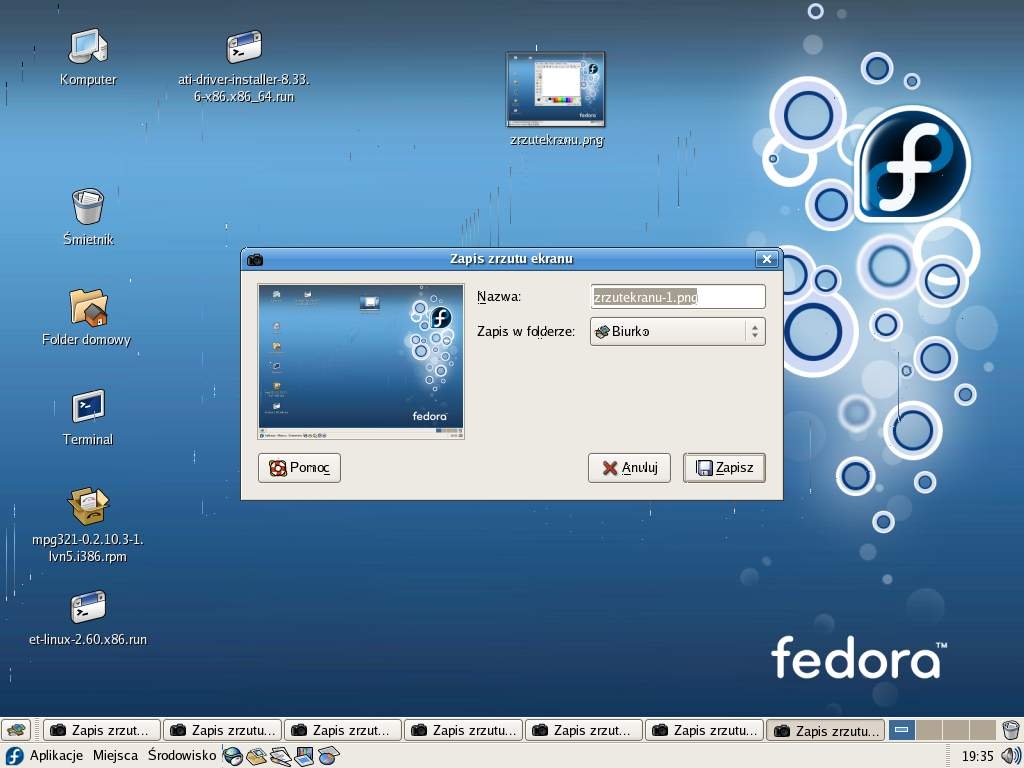Viewport: 1024px width, 768px height.
Task: Click the Pomoc help button
Action: [x=299, y=468]
